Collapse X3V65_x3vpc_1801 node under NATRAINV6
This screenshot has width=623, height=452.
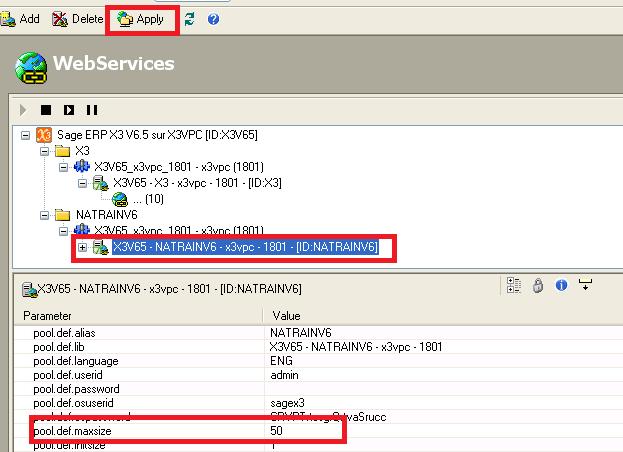64,231
